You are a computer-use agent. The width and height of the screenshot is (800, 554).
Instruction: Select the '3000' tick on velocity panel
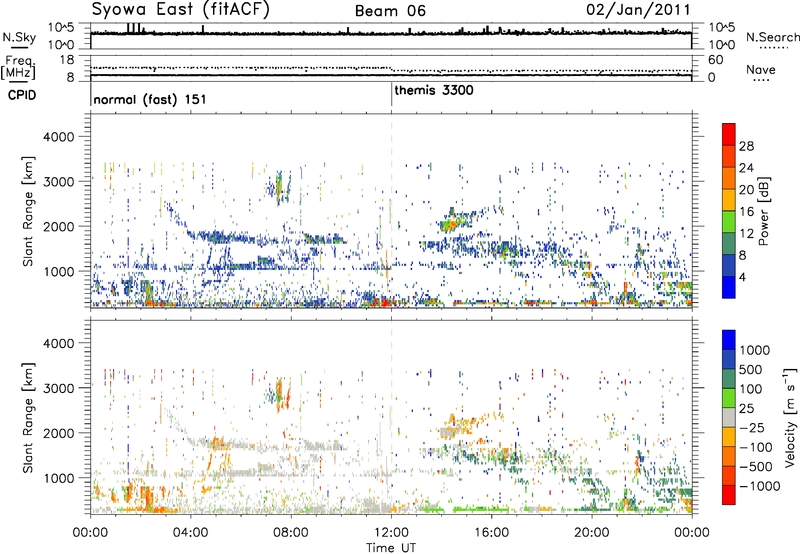(59, 388)
